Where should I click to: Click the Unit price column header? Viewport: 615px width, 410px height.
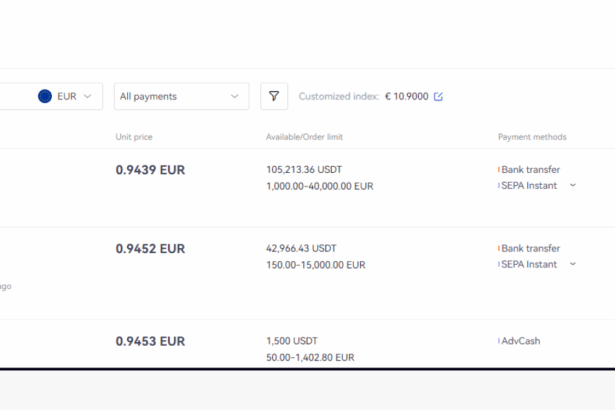click(134, 137)
